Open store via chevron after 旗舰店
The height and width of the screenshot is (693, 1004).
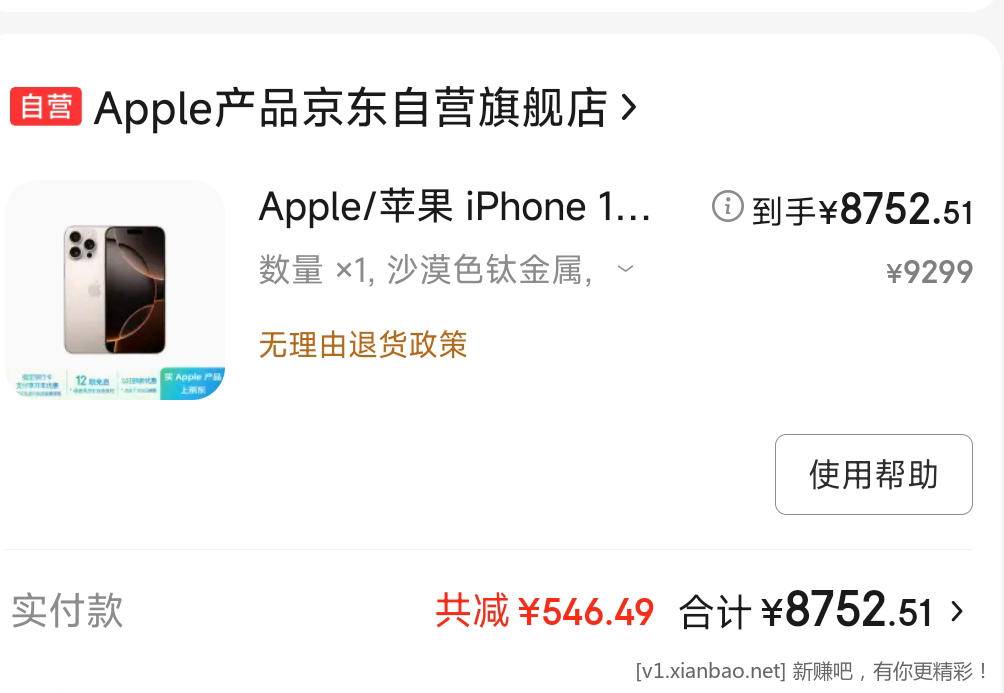click(x=629, y=108)
